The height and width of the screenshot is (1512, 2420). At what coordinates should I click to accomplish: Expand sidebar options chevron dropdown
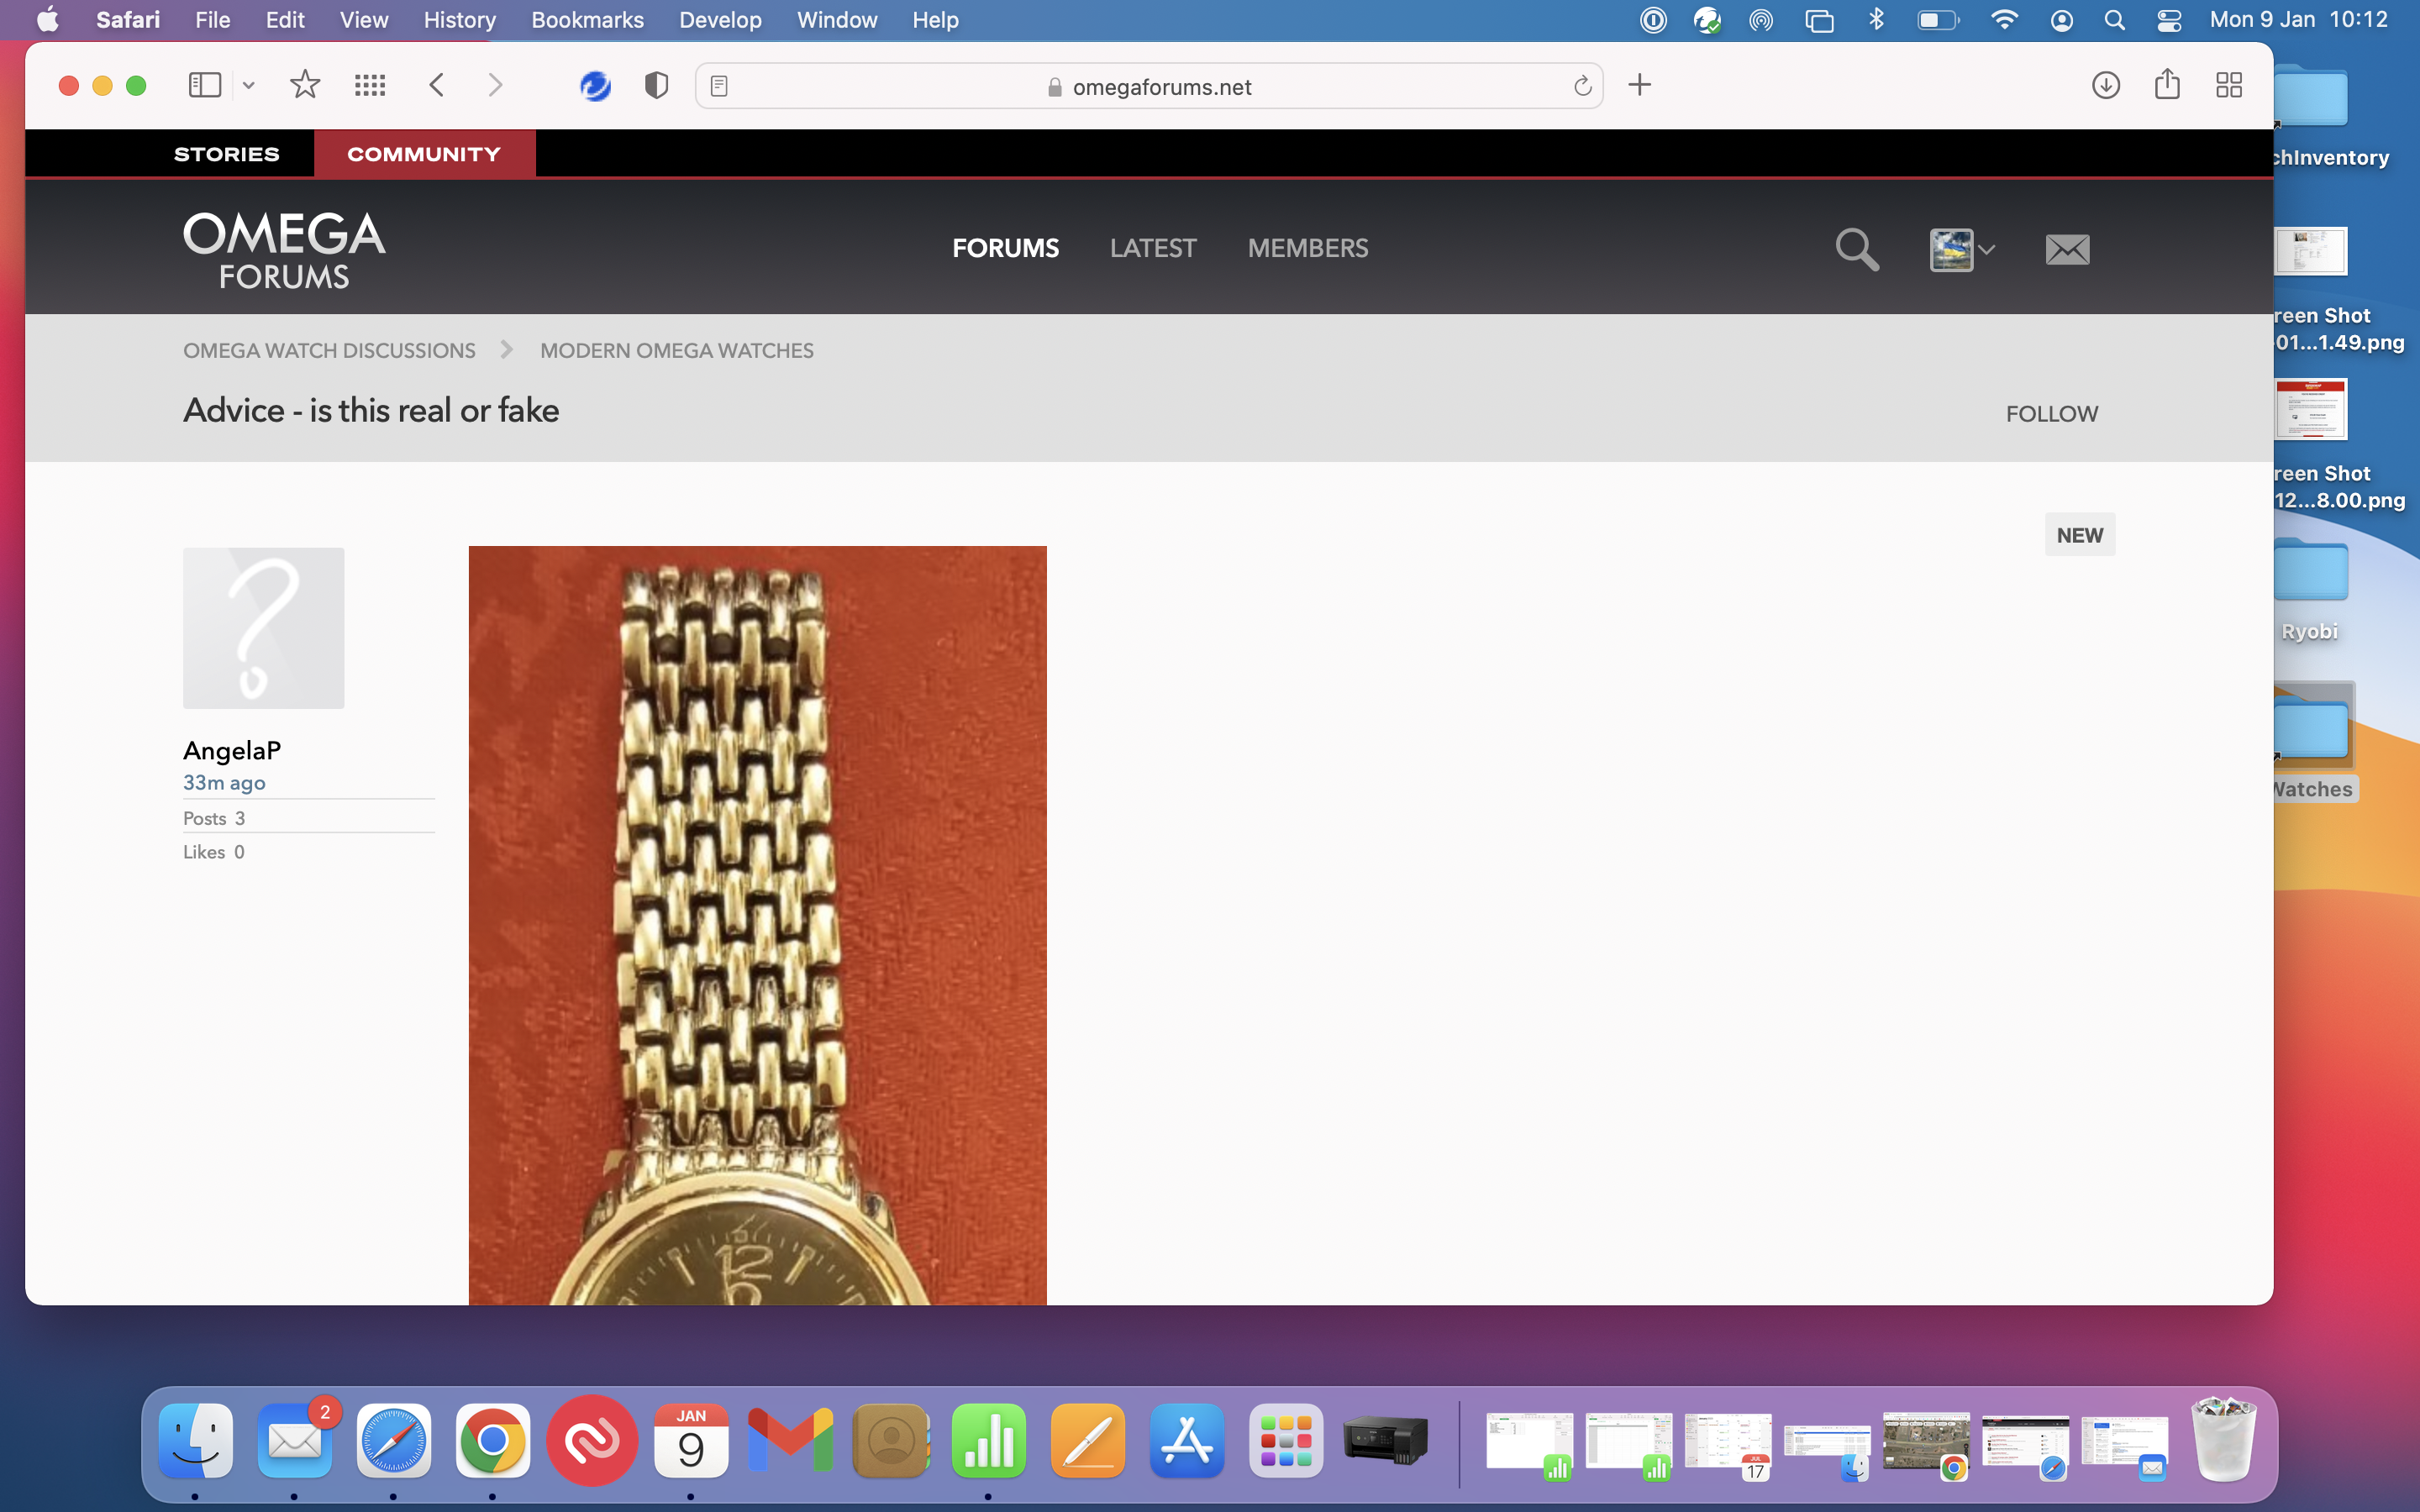point(249,86)
